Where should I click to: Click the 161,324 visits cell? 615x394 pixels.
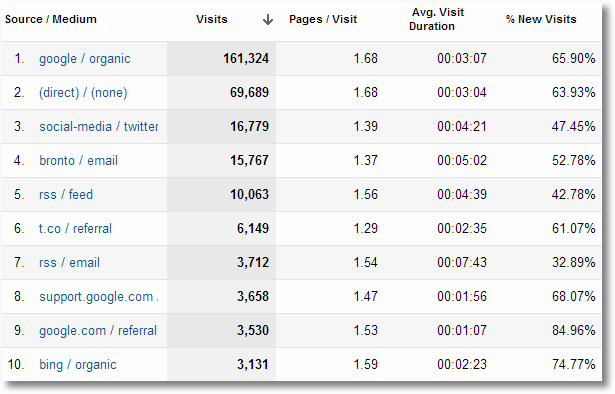[x=246, y=59]
